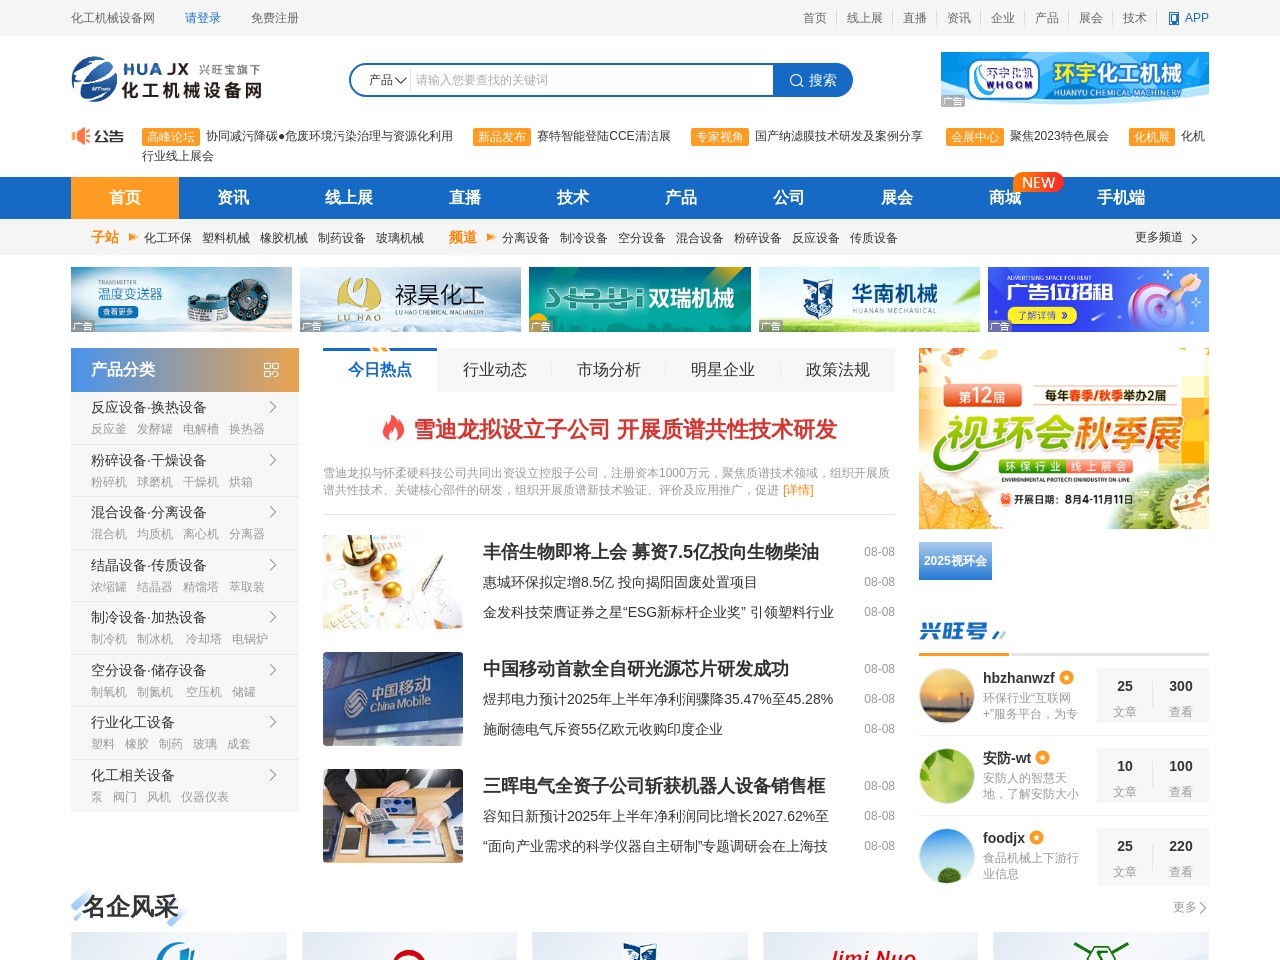Screen dimensions: 1280x960
Task: Click the keyword search input field
Action: [590, 80]
